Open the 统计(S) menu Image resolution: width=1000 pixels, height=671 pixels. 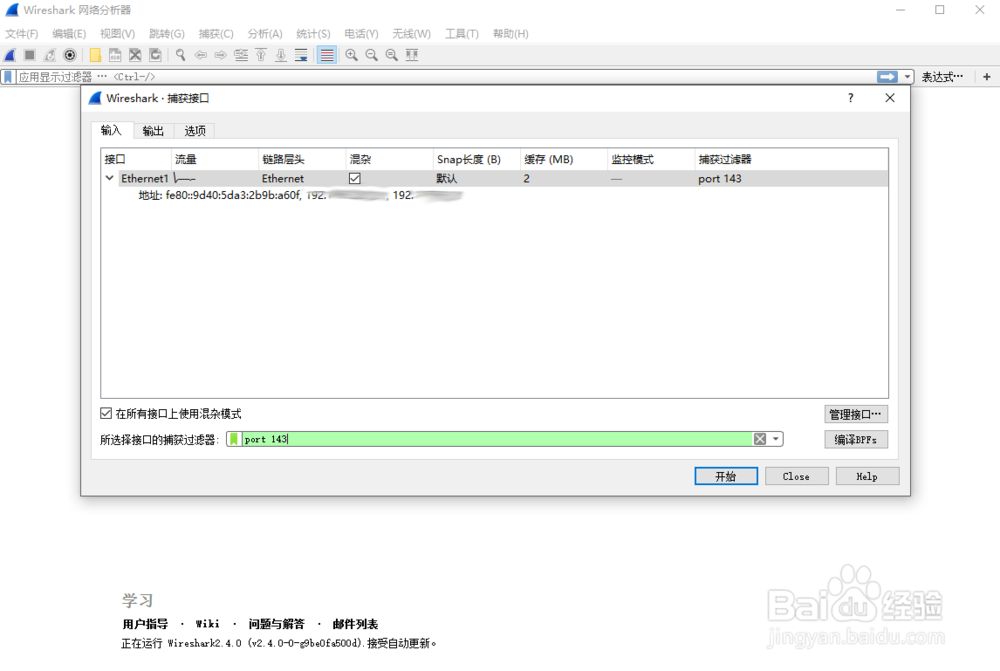click(x=313, y=34)
